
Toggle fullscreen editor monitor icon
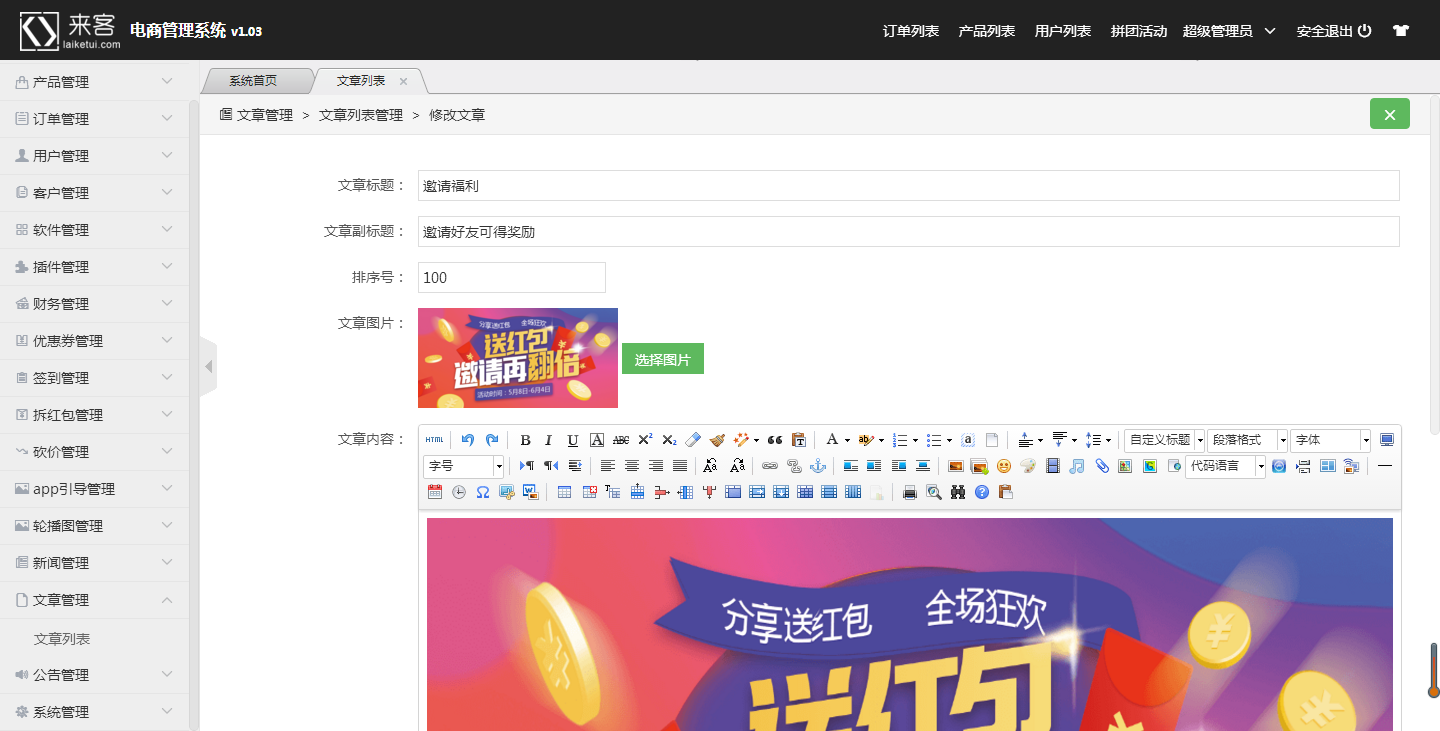1387,440
